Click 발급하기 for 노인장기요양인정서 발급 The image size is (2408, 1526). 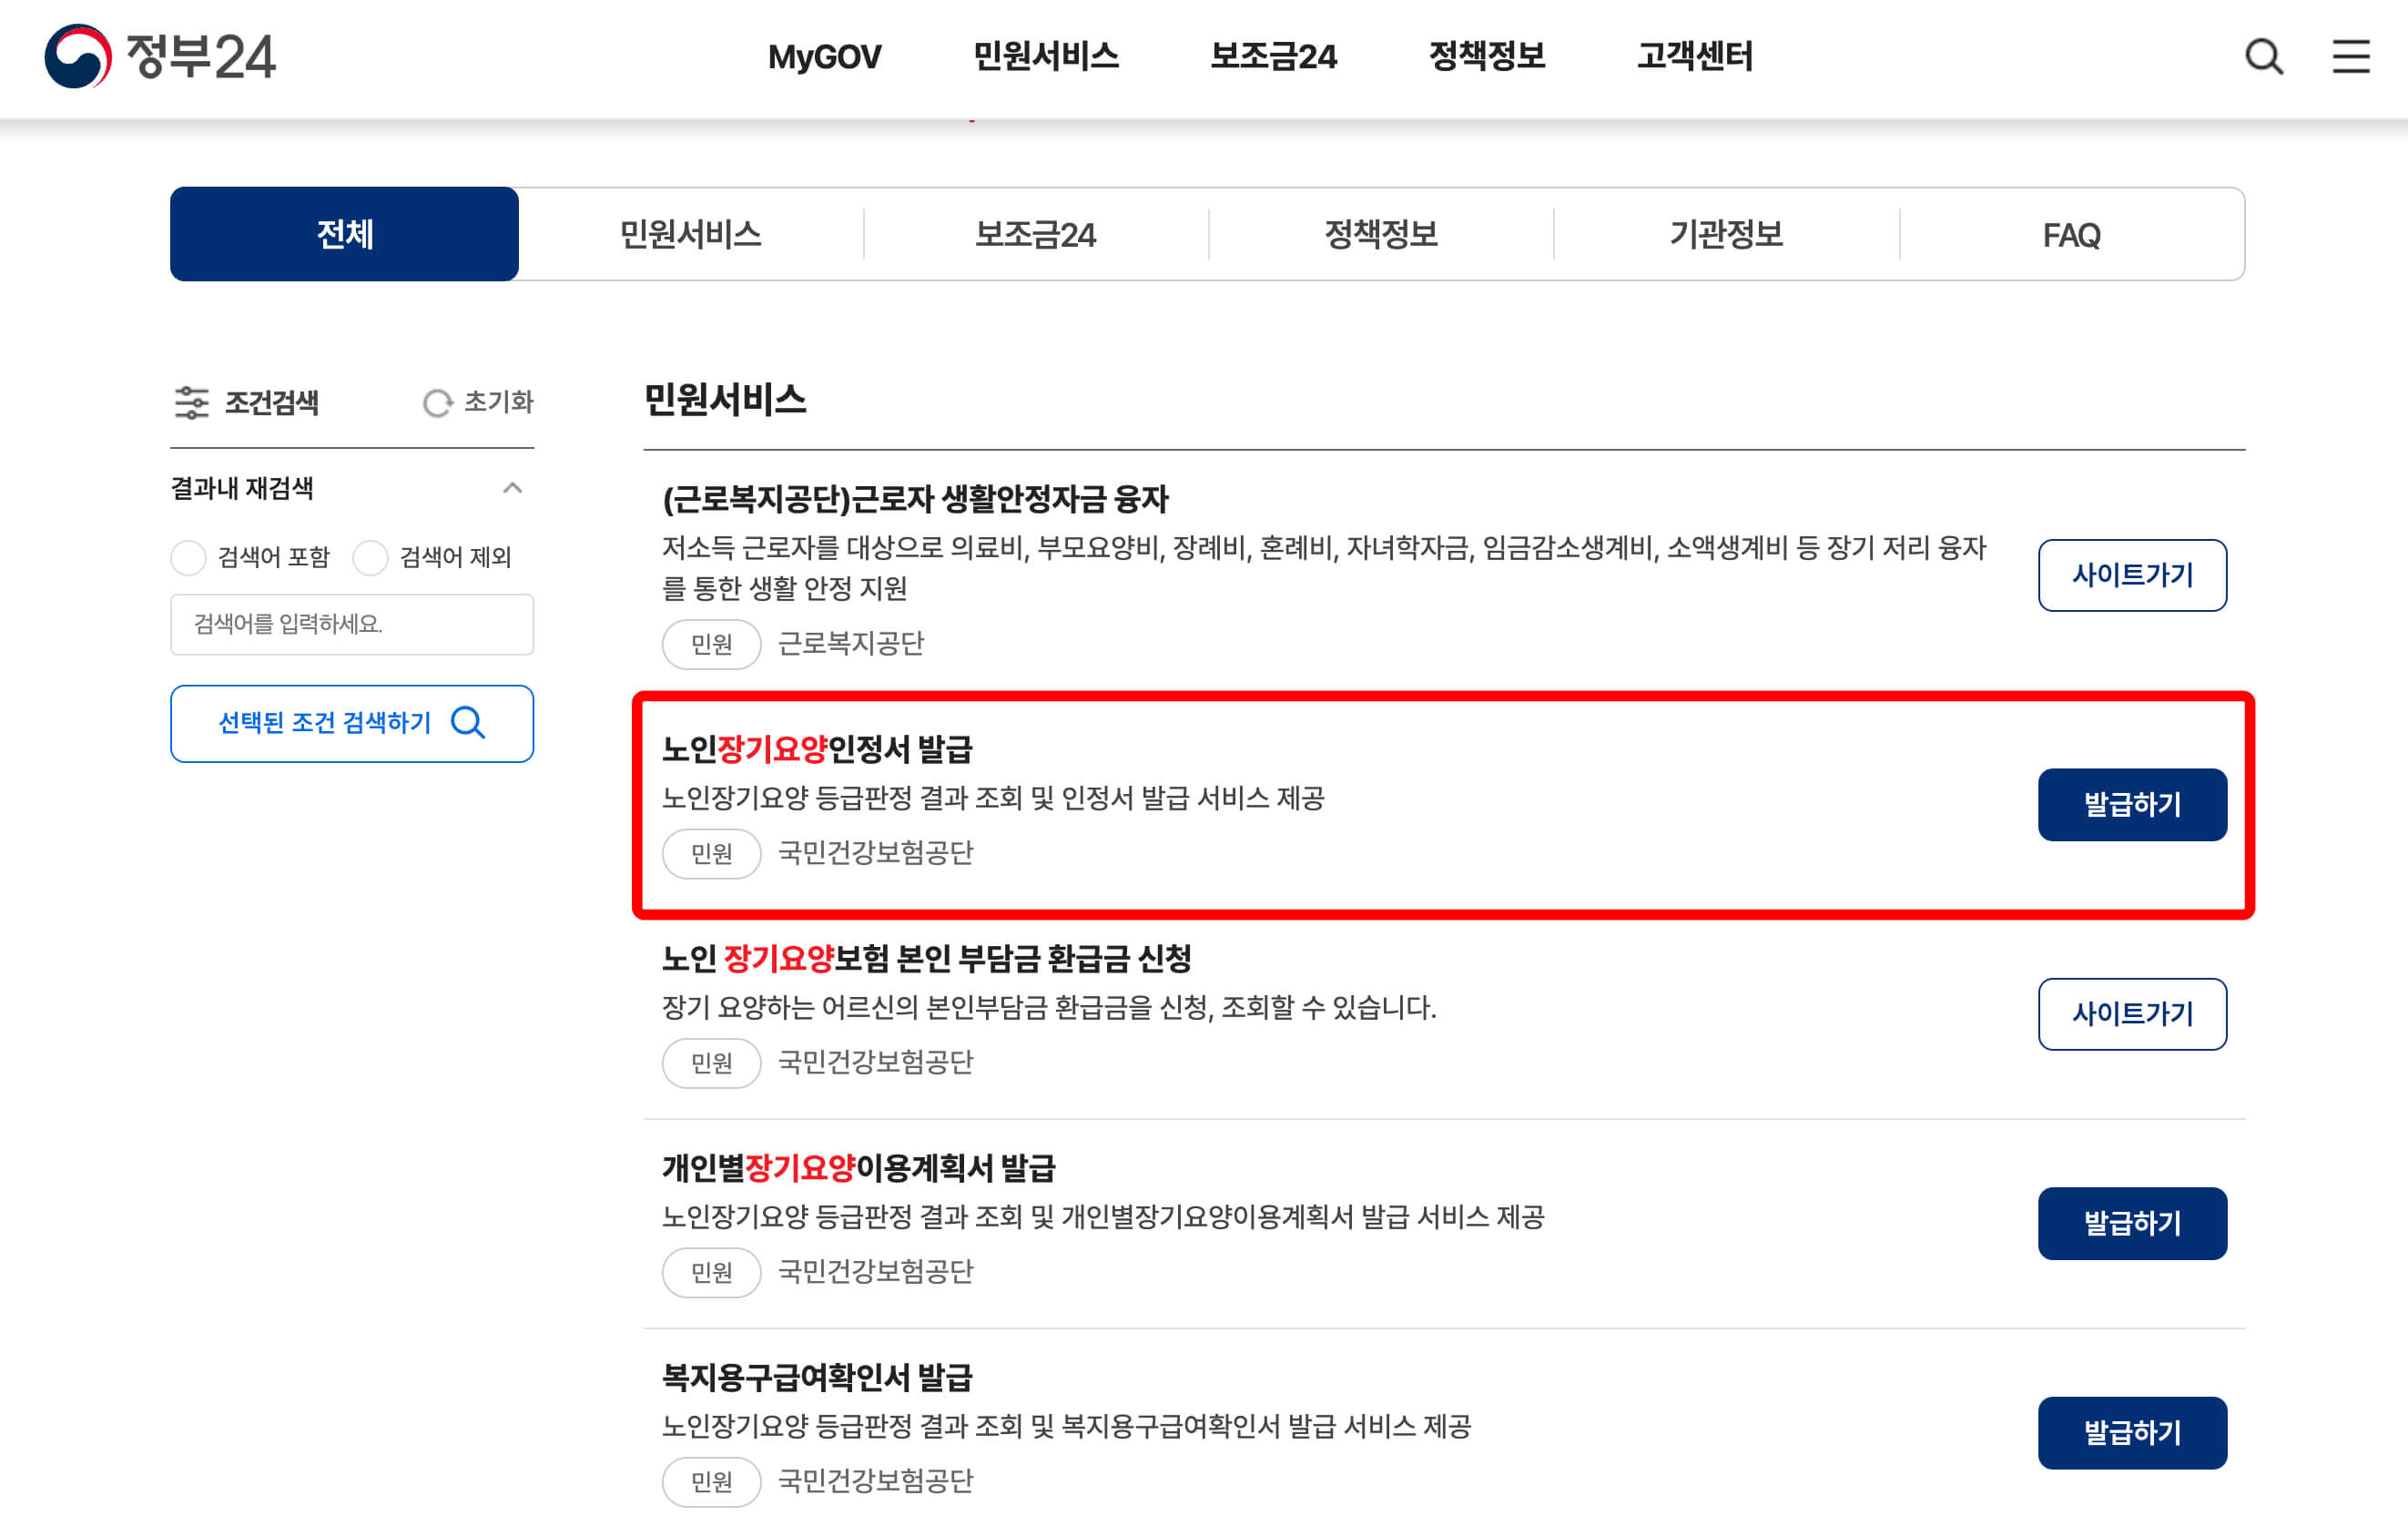pyautogui.click(x=2132, y=803)
